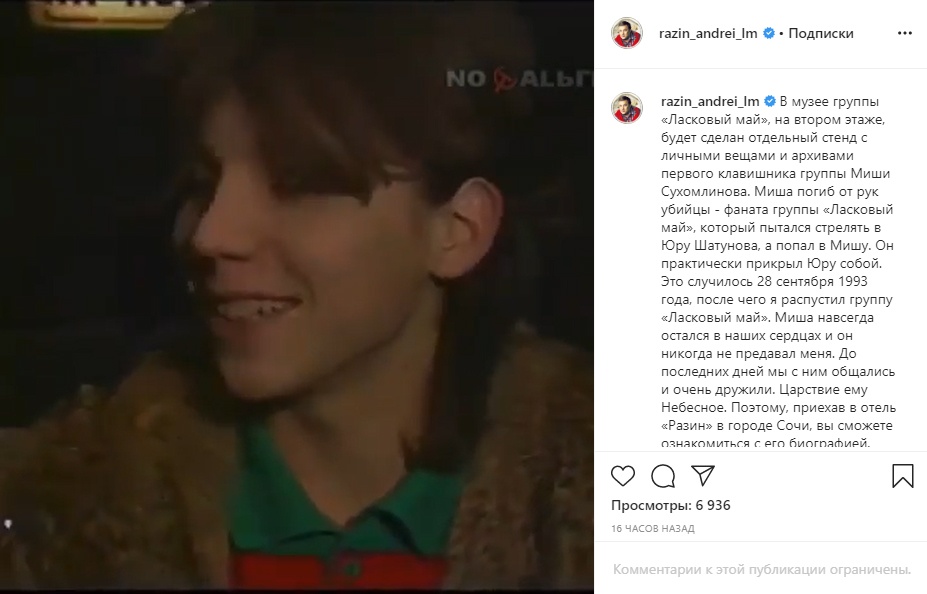Click the razin_andrei_lm username in header
The image size is (927, 594).
point(708,33)
